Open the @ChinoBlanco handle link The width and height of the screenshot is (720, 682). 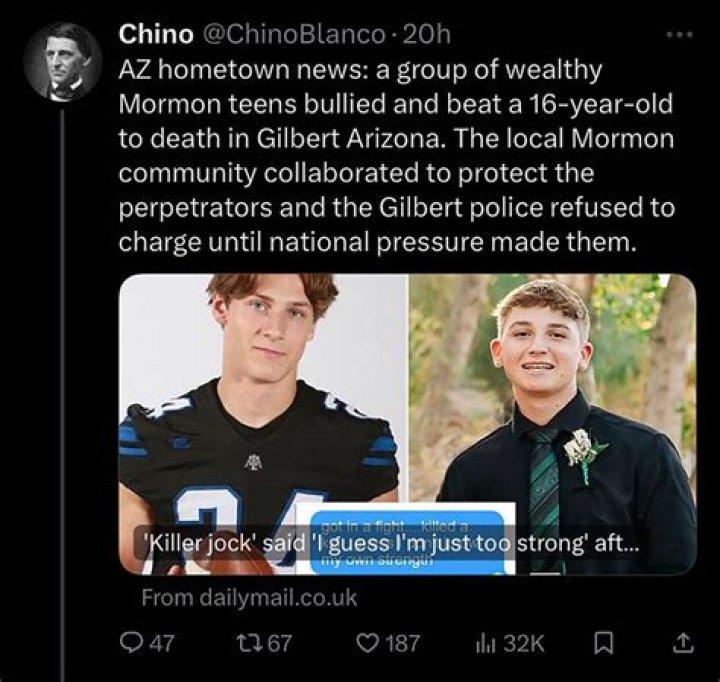point(293,34)
